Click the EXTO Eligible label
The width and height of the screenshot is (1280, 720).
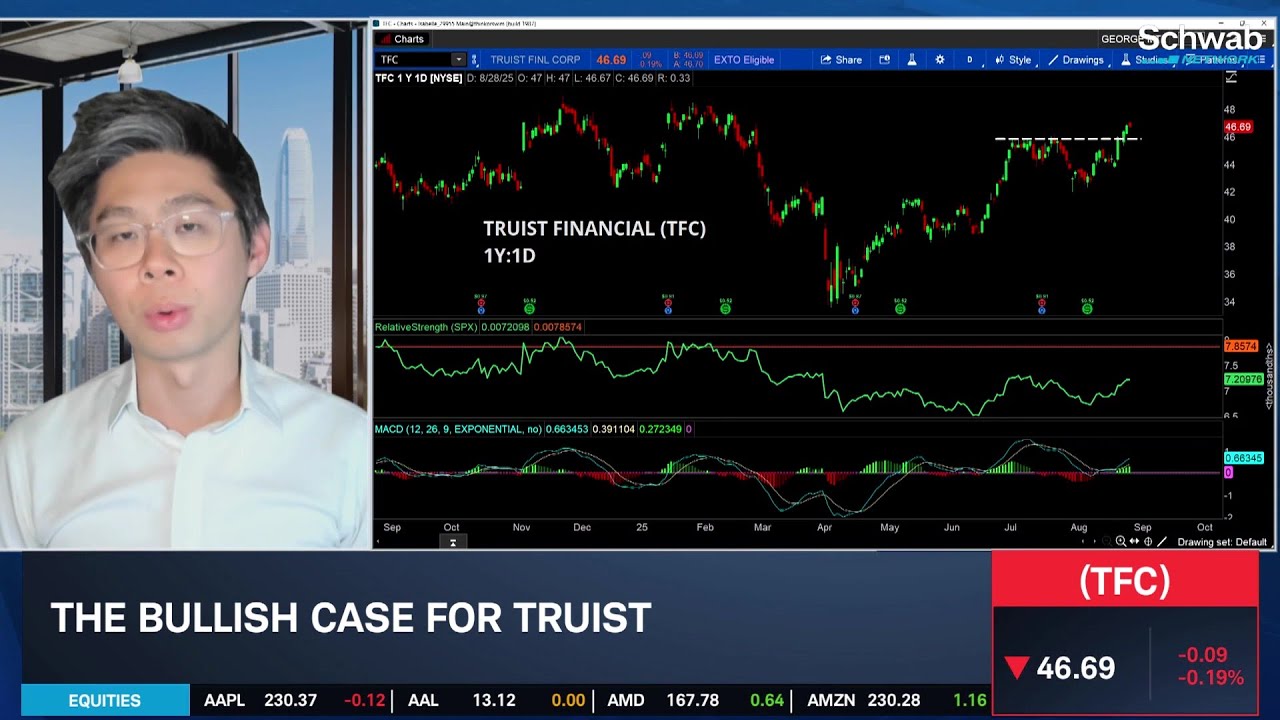coord(744,60)
